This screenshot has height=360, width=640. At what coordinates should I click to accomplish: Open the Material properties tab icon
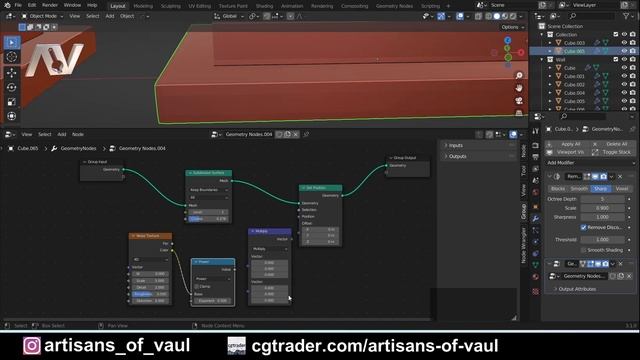(x=536, y=277)
